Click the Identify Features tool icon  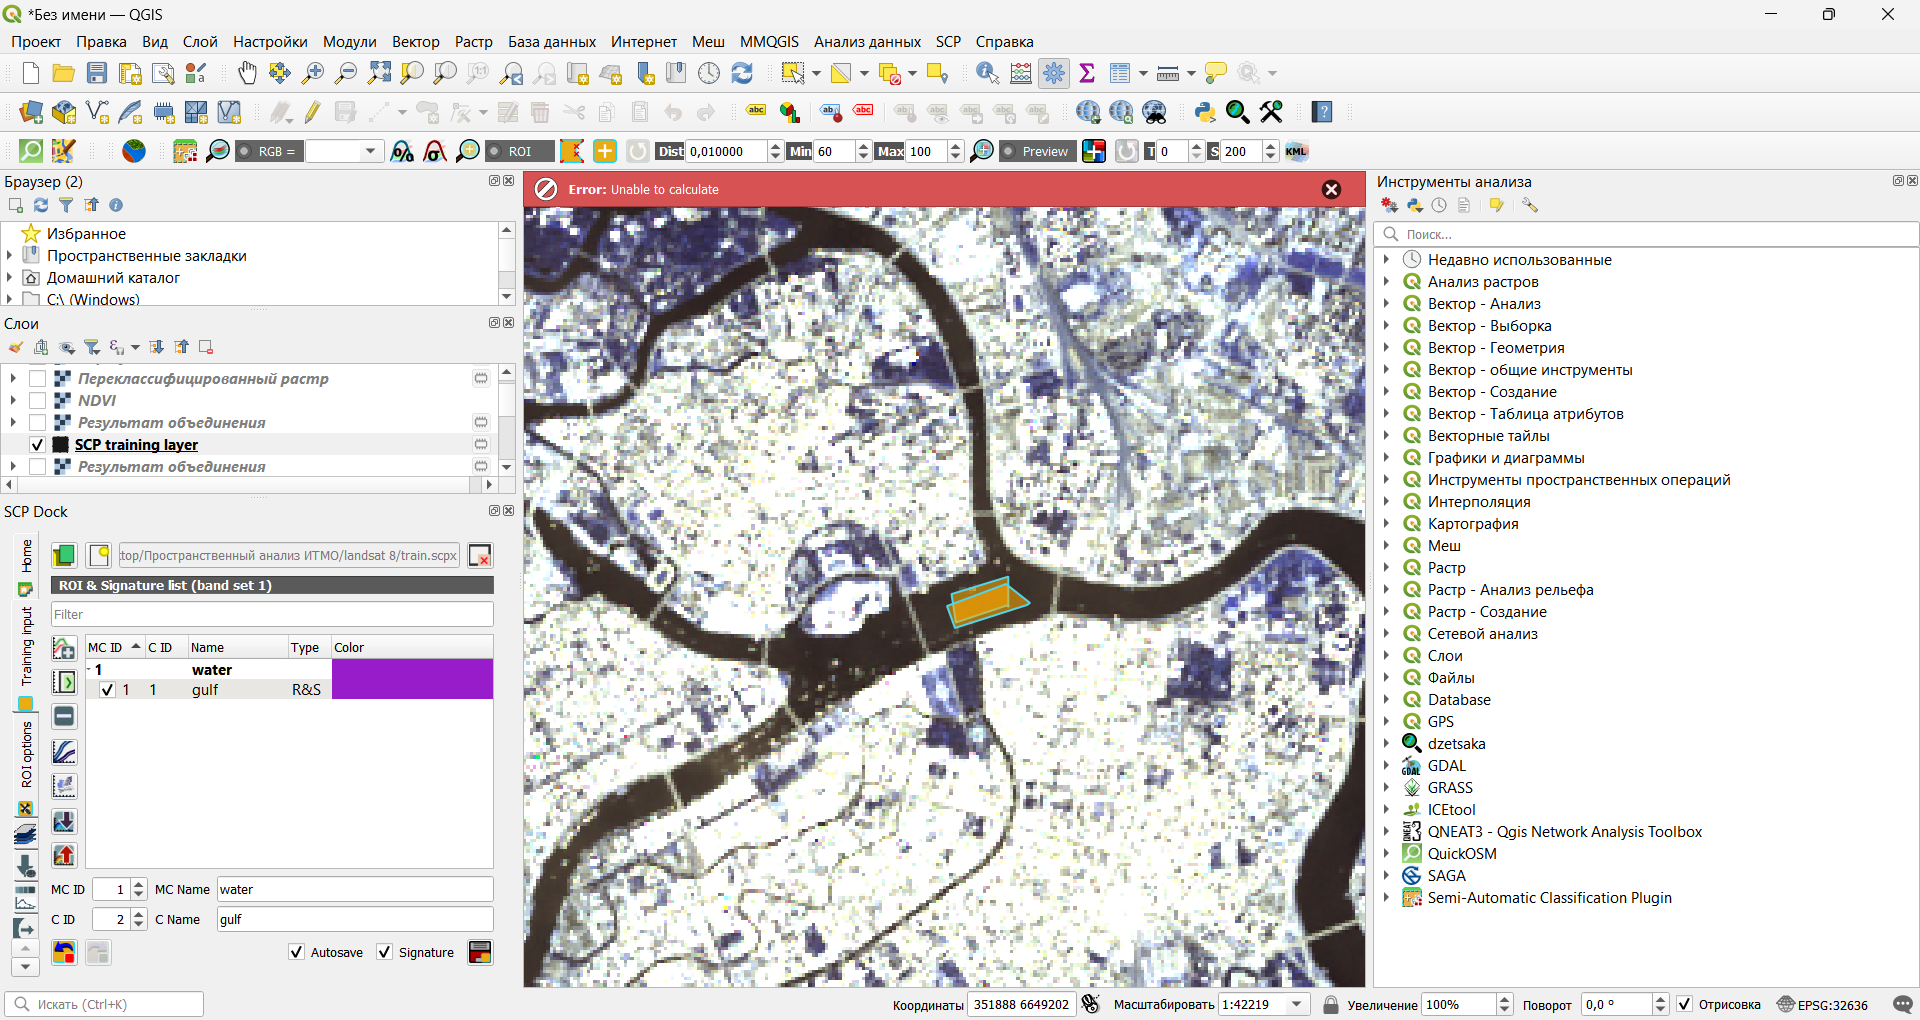tap(987, 73)
